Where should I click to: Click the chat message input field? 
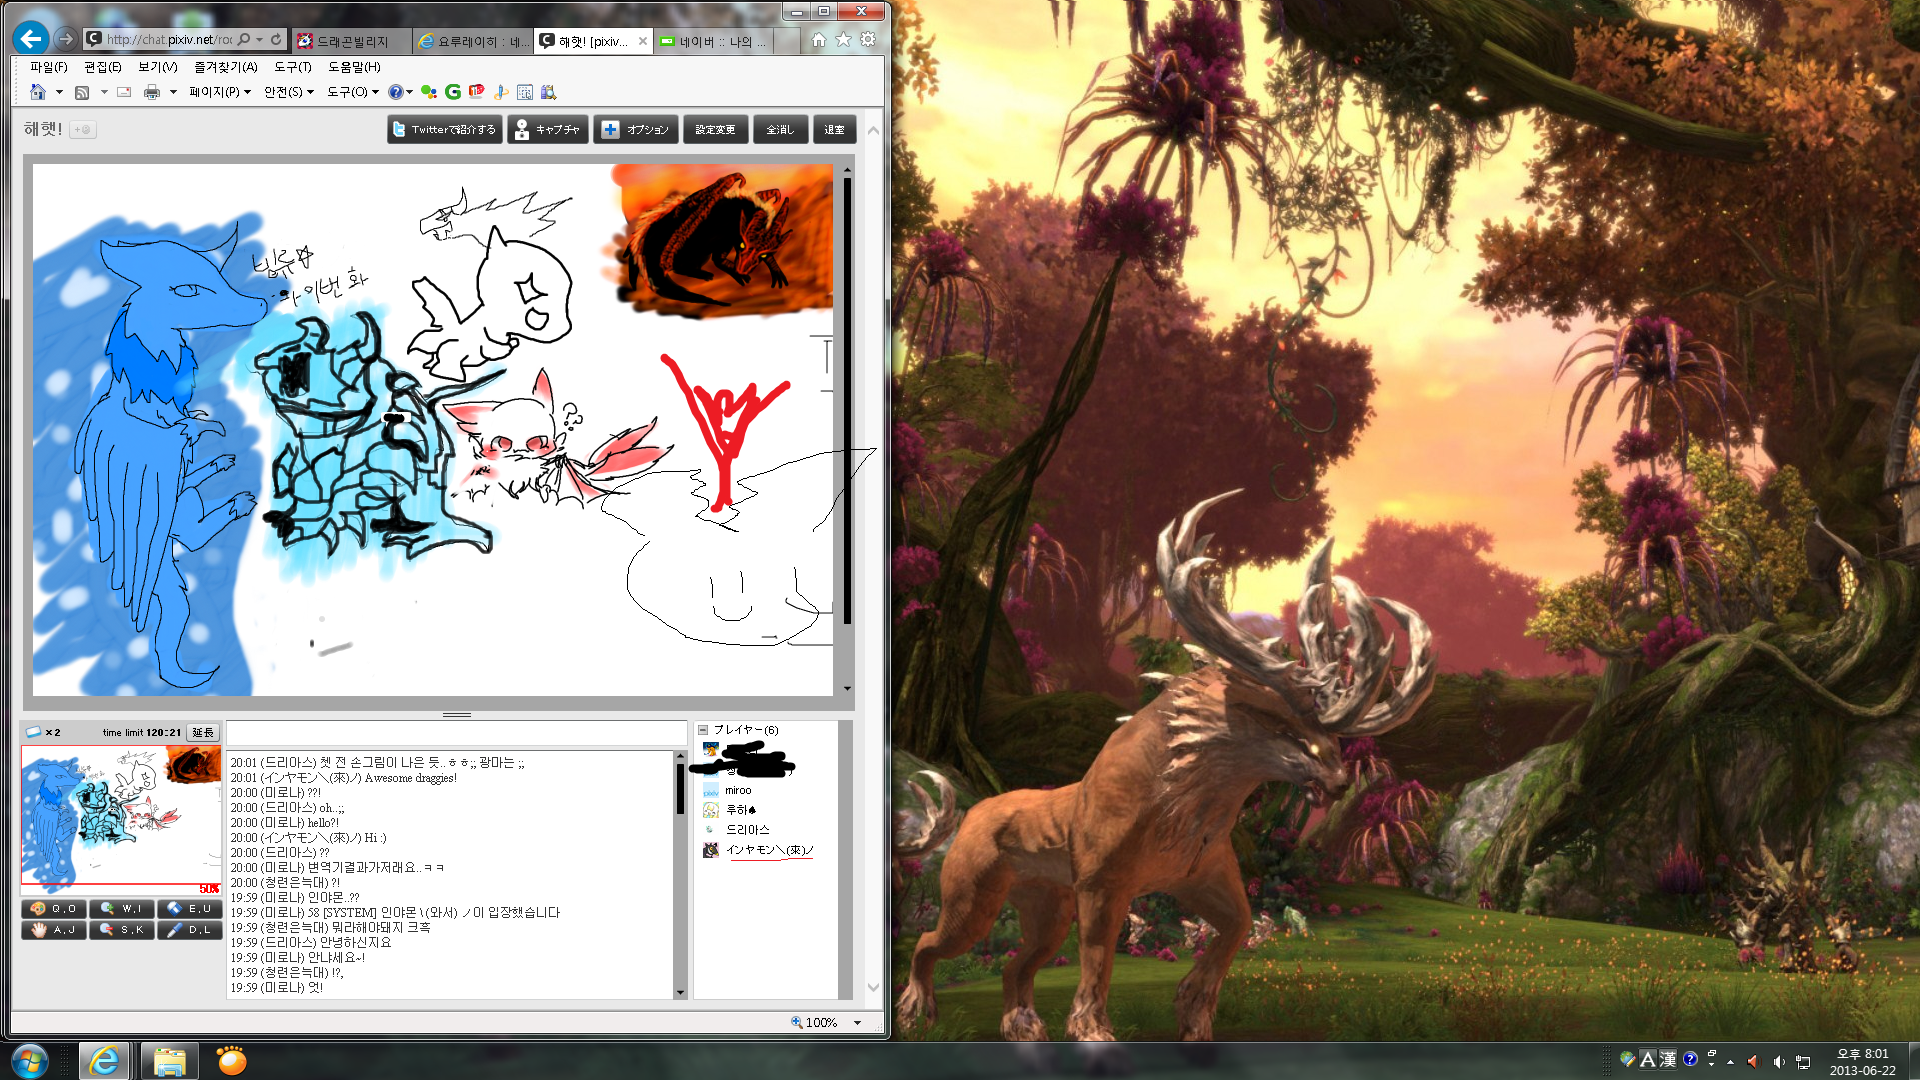(x=456, y=732)
